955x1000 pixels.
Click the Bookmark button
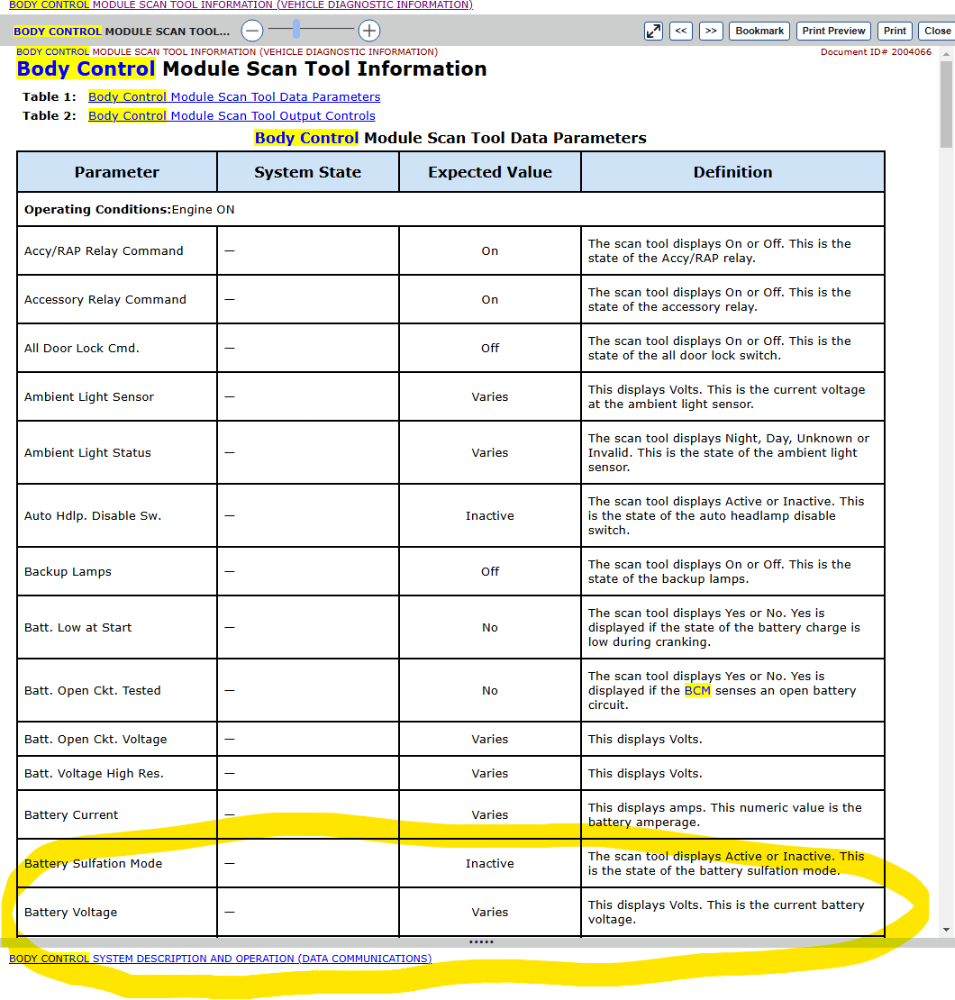coord(759,31)
